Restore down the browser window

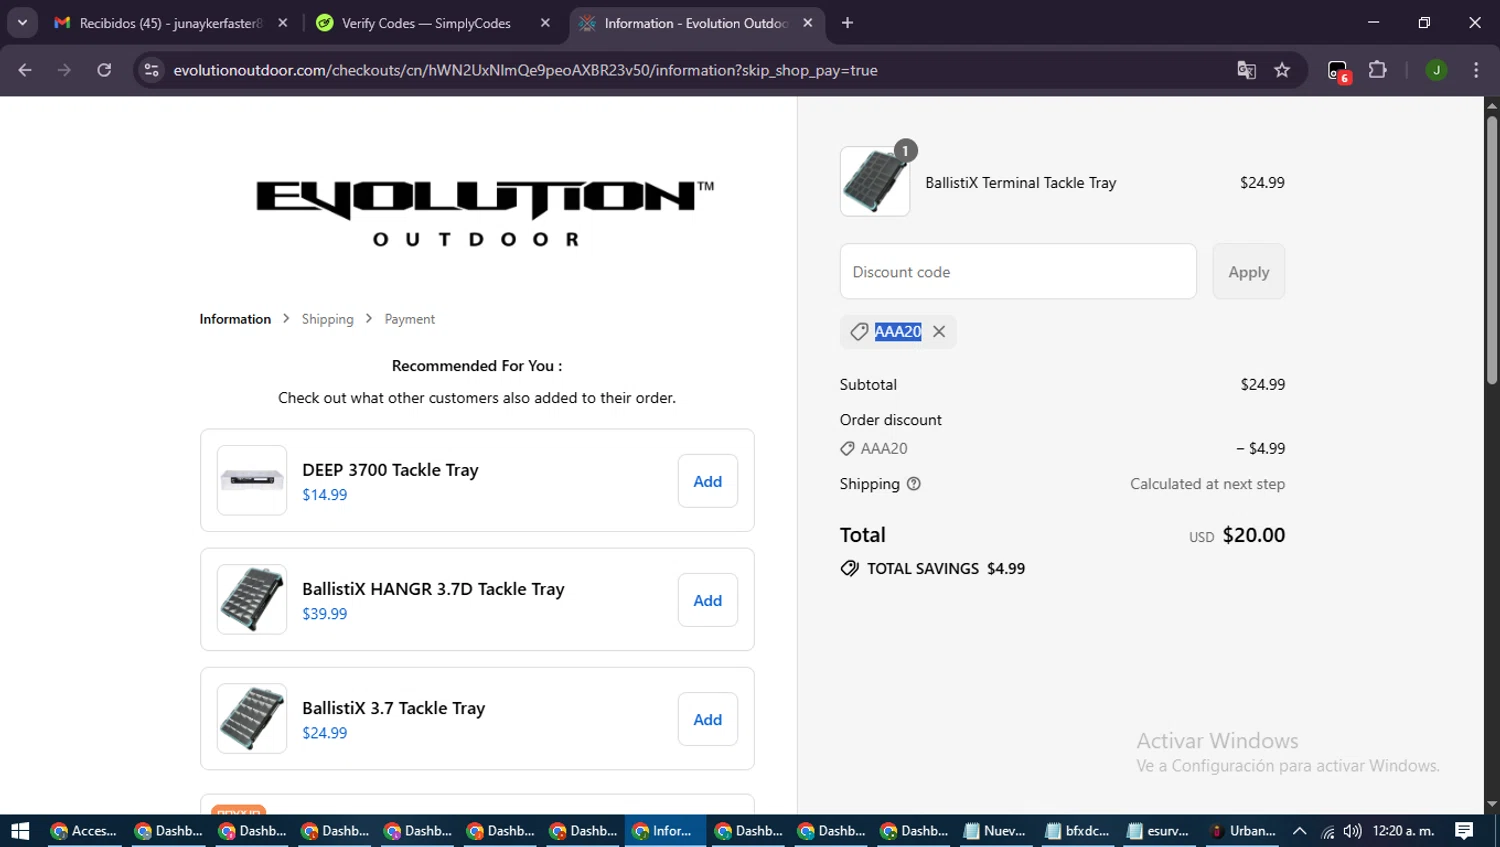click(x=1424, y=22)
